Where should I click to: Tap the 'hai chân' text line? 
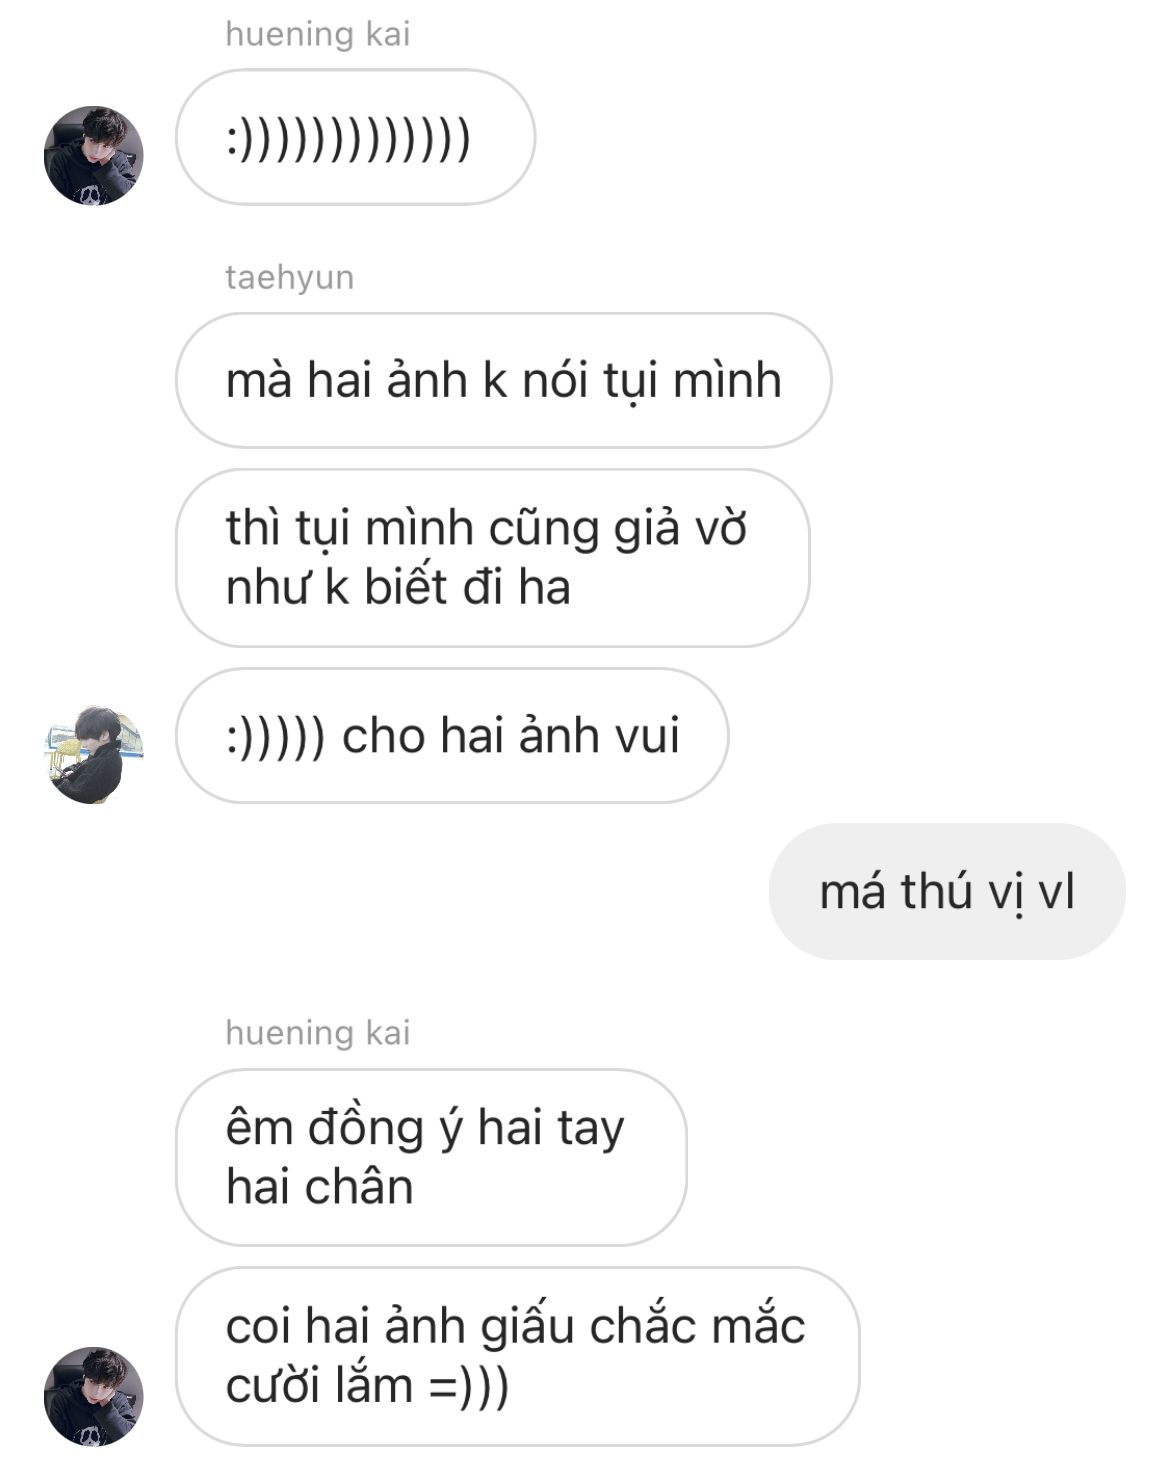(x=319, y=1187)
